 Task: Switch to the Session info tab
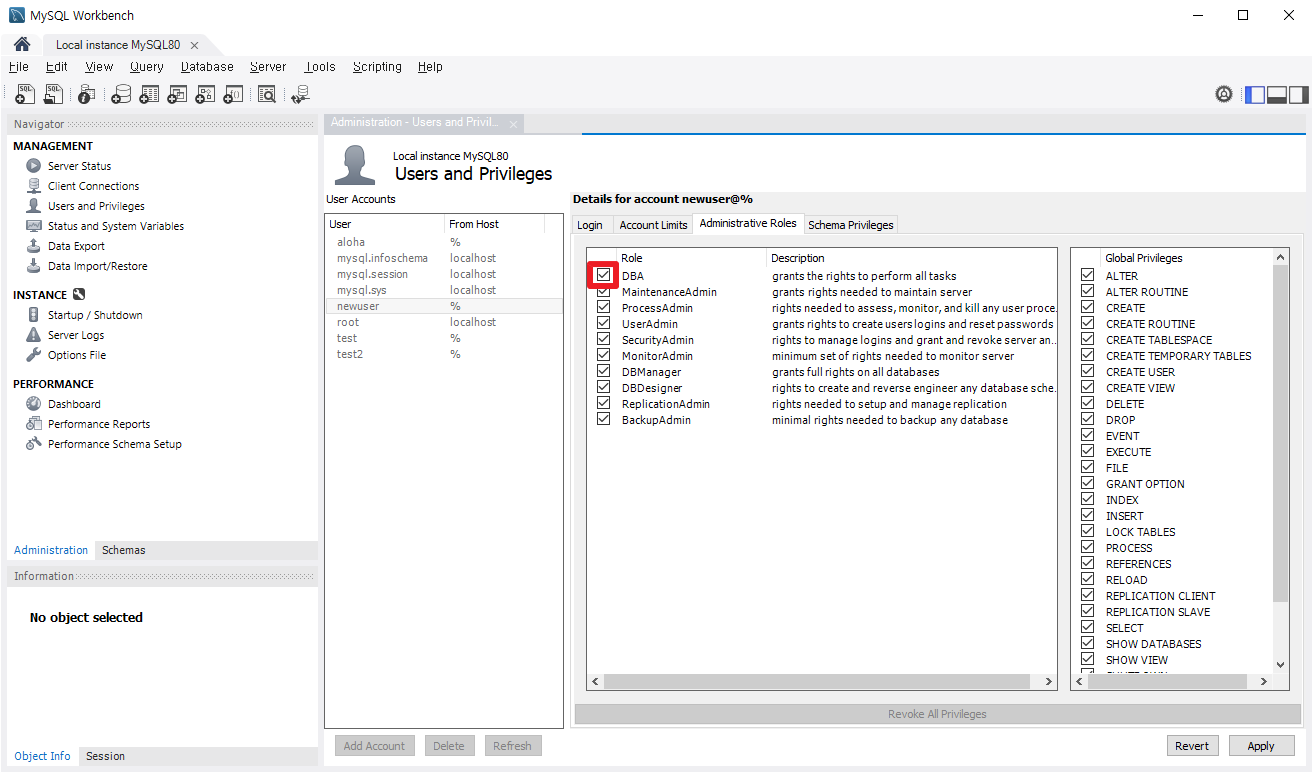pyautogui.click(x=105, y=756)
